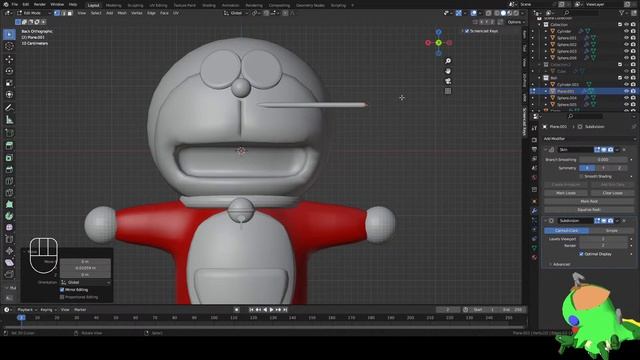640x360 pixels.
Task: Select the Shrink/Fatten tool
Action: click(9, 251)
